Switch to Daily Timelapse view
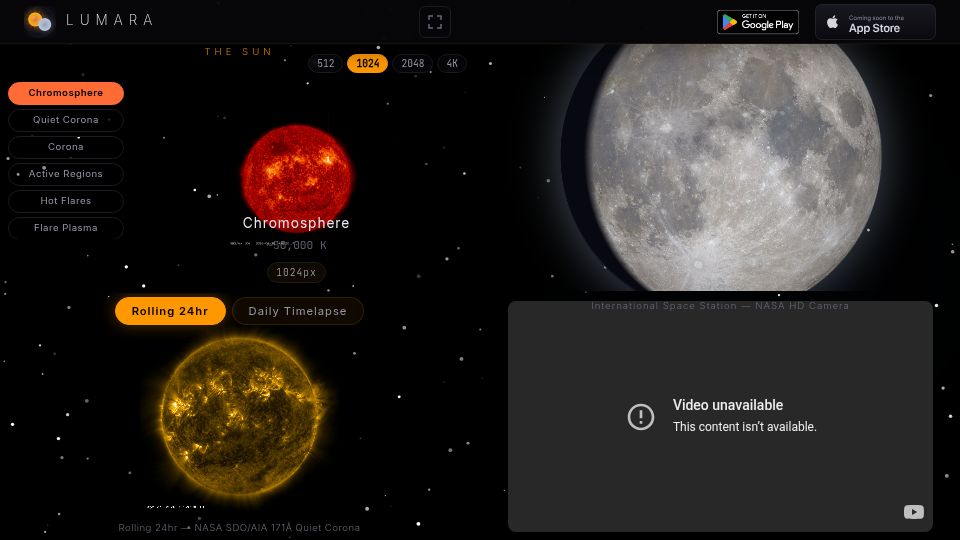The height and width of the screenshot is (540, 960). pos(298,311)
